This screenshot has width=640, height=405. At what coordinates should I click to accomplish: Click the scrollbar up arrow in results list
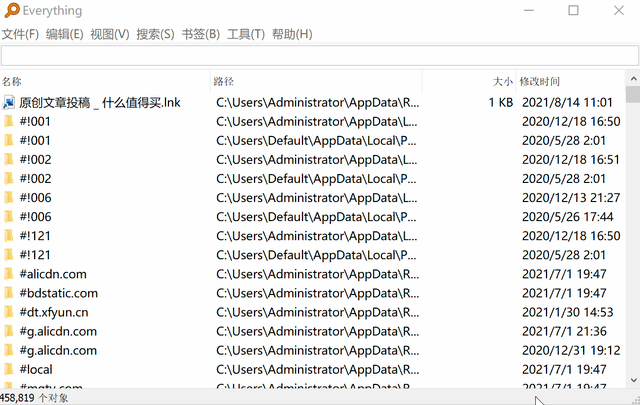point(633,78)
